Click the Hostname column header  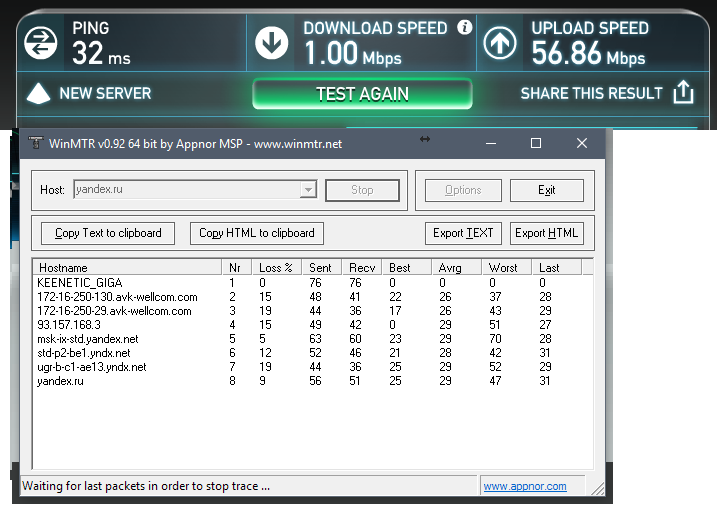pos(127,267)
